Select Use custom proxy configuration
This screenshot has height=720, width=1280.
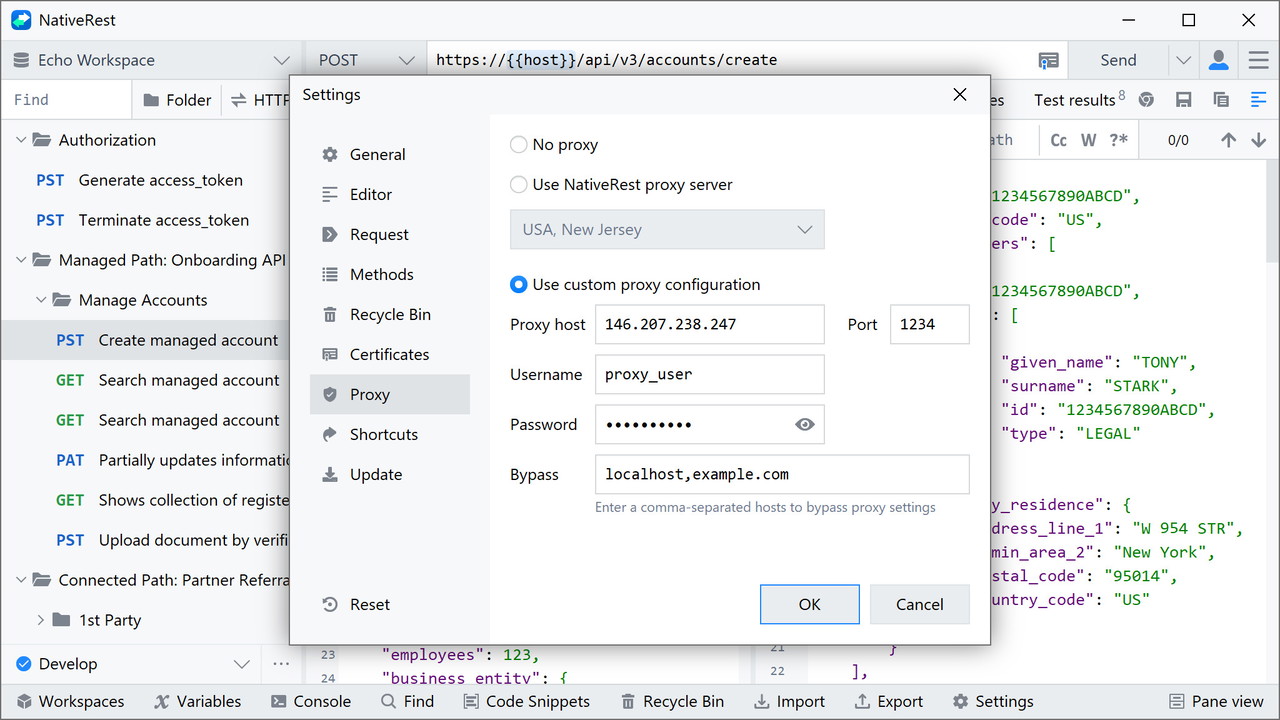pos(519,285)
